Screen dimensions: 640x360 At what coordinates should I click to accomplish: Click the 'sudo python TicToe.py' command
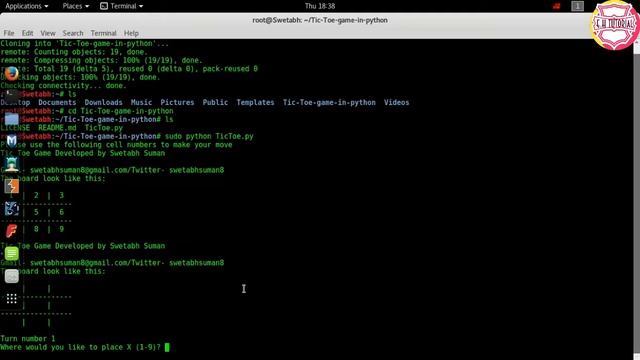point(209,136)
